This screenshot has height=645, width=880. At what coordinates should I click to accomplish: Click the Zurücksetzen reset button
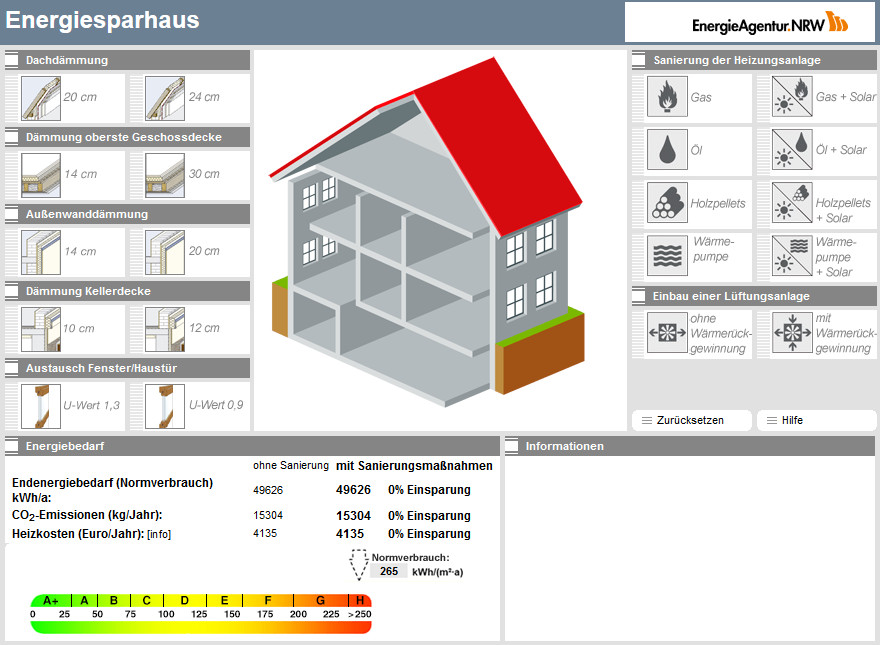tap(690, 420)
